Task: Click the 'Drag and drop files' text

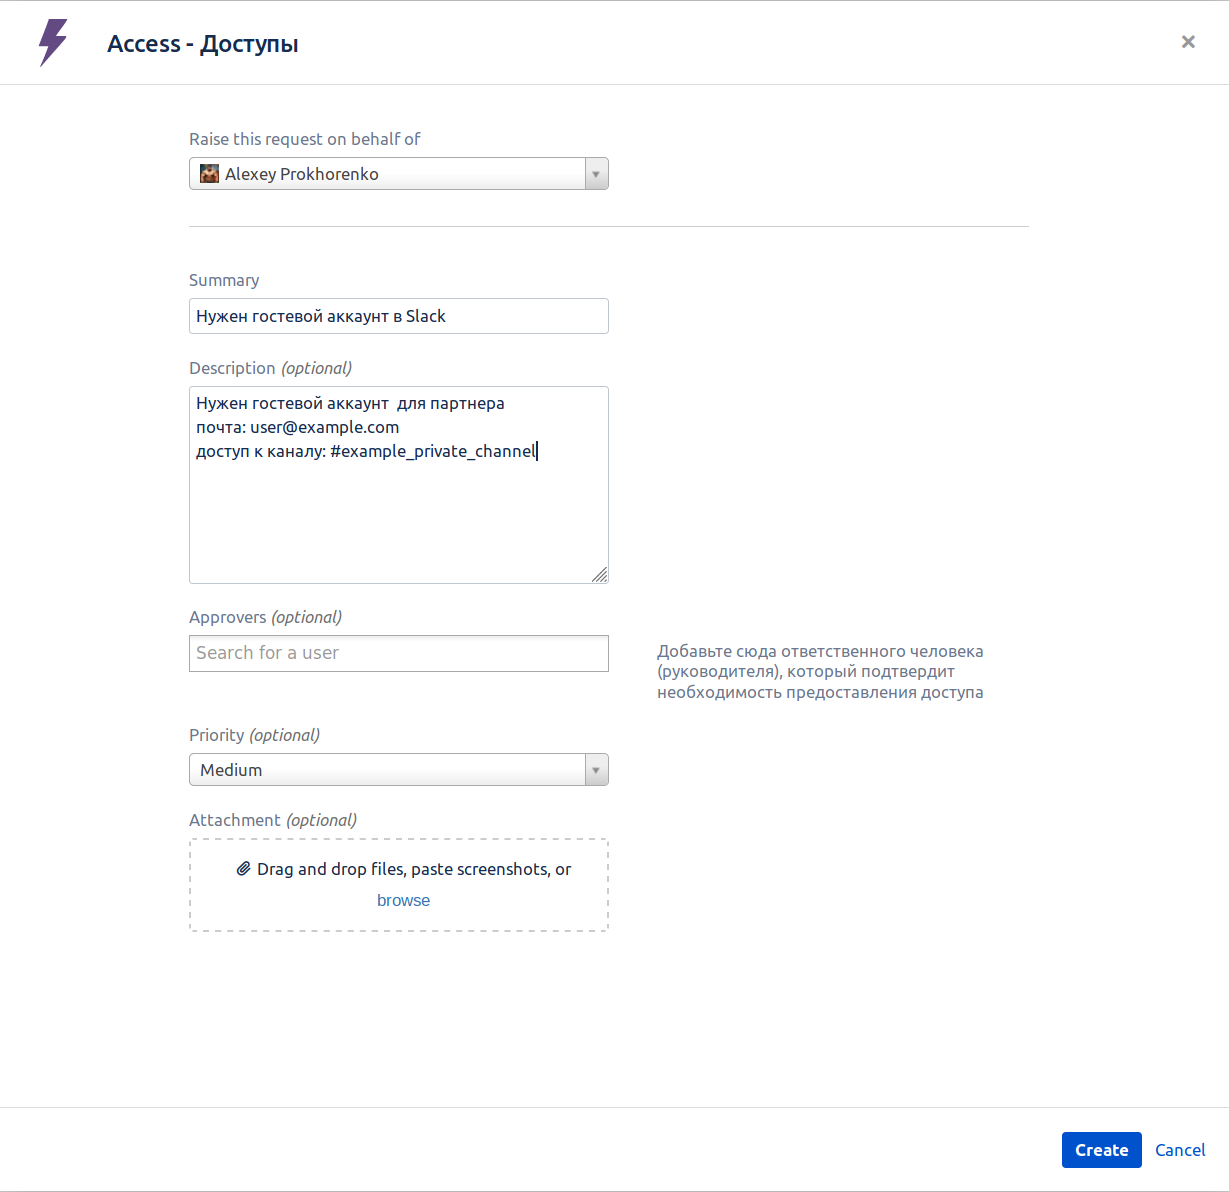Action: [413, 869]
